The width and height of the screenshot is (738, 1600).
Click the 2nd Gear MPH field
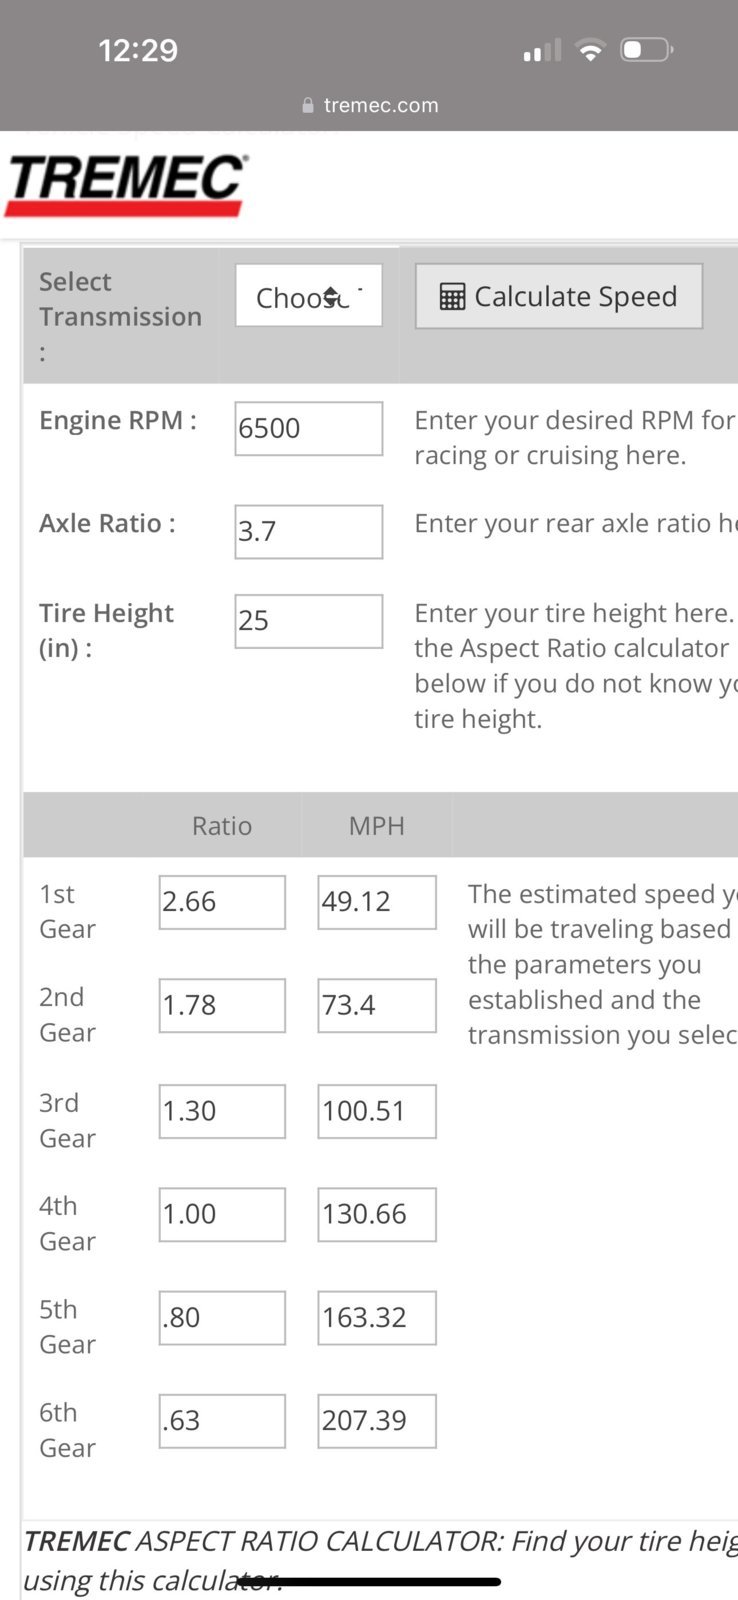click(x=377, y=1005)
